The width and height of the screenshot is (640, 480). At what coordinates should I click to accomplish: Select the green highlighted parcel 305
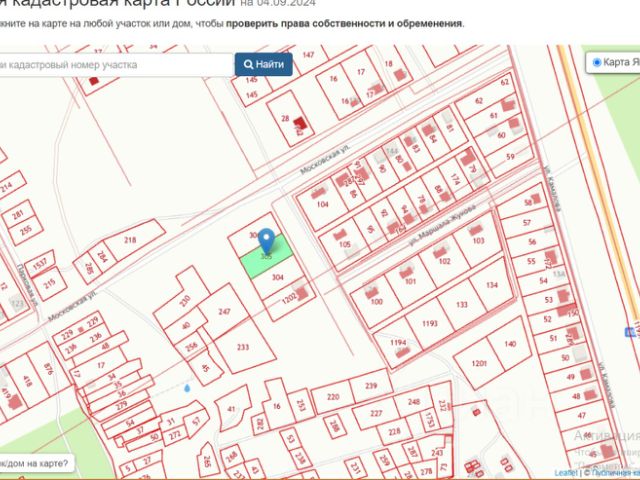click(x=266, y=258)
